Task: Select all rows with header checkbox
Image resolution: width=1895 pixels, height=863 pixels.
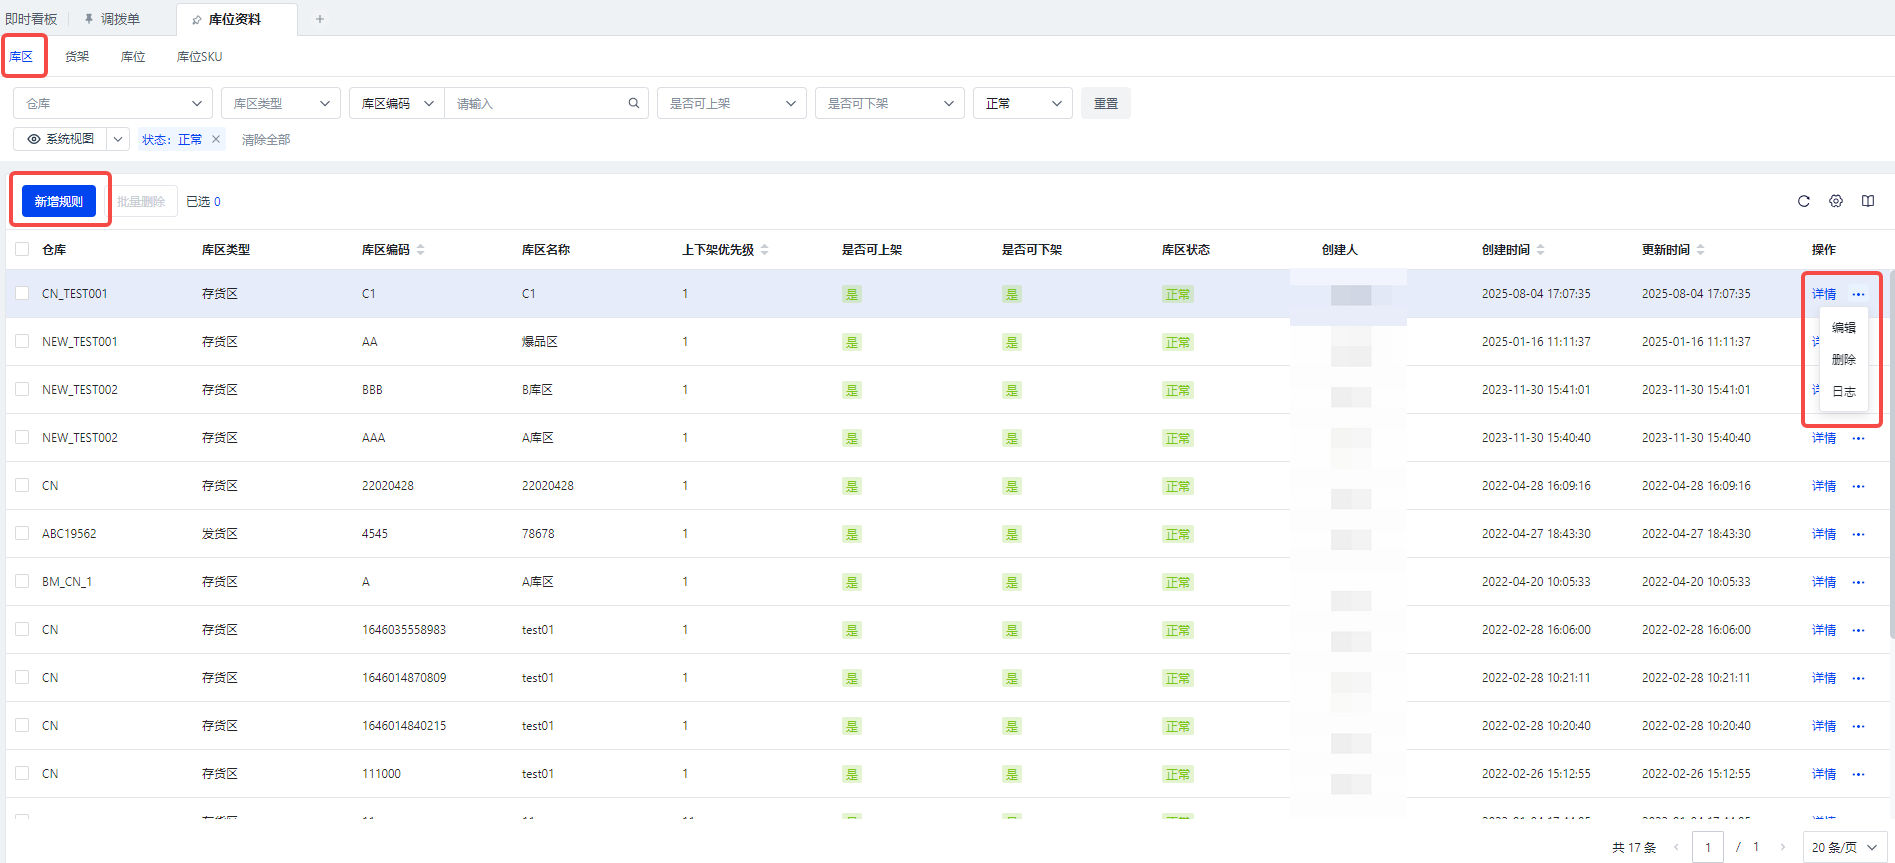Action: coord(22,249)
